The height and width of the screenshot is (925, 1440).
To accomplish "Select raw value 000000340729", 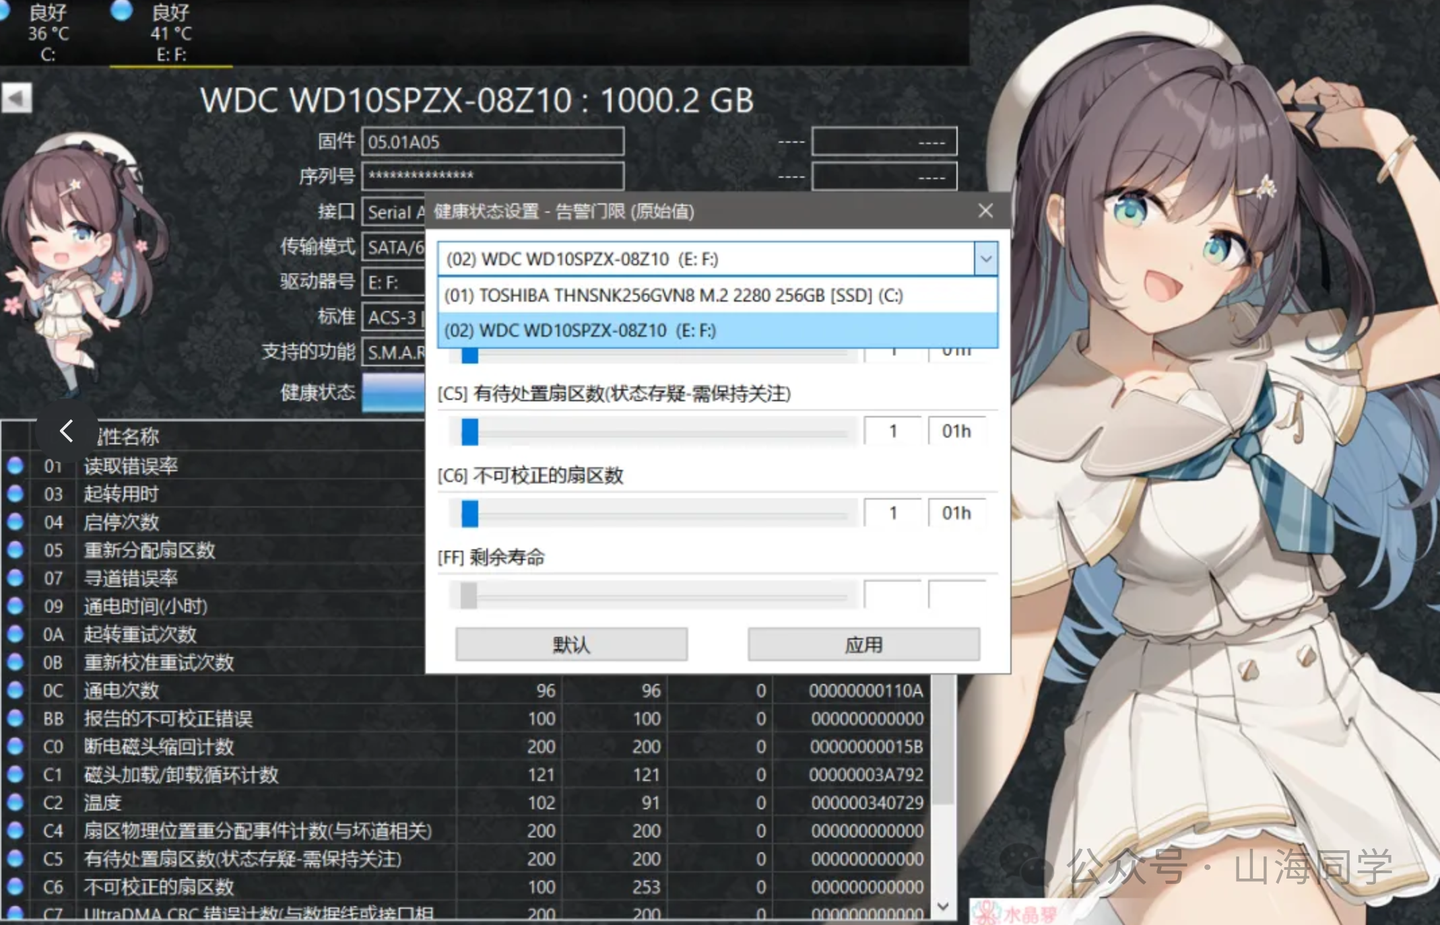I will 867,803.
